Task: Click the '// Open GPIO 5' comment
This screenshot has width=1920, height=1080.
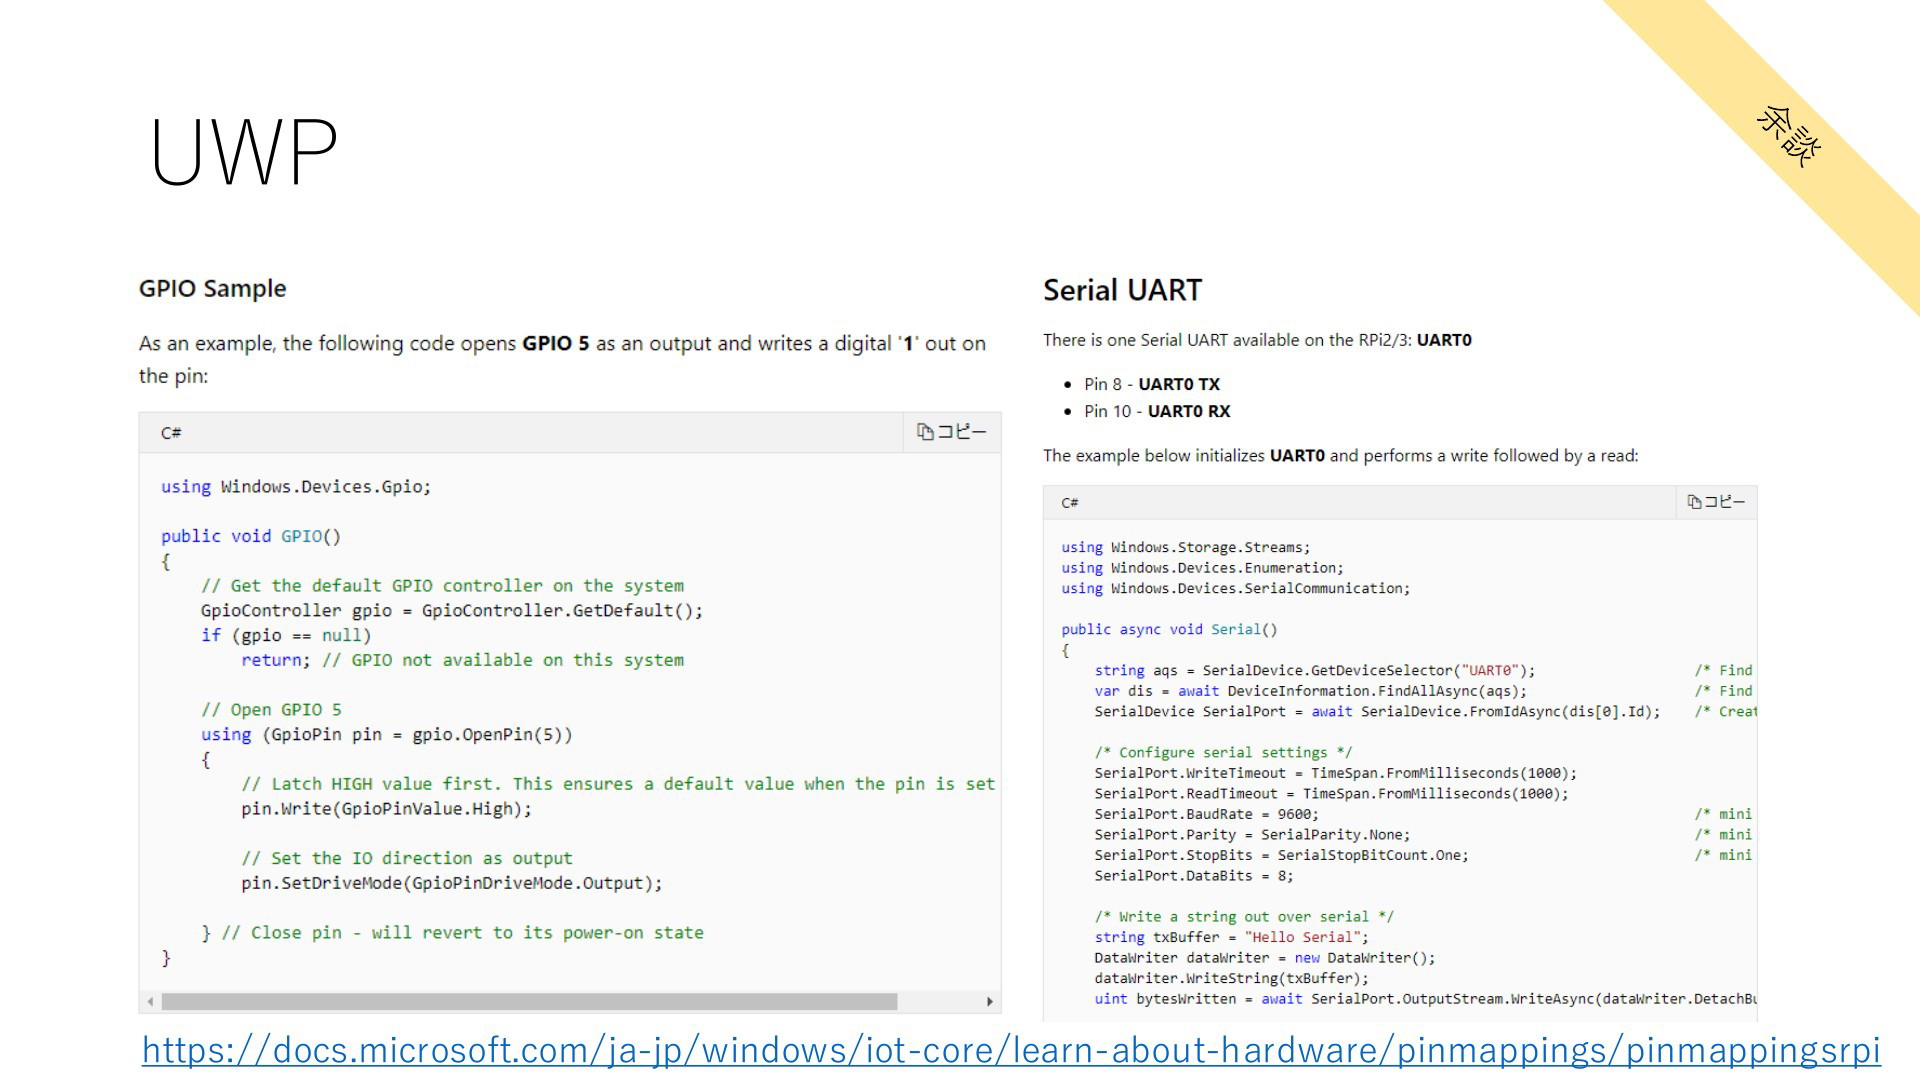Action: tap(271, 709)
